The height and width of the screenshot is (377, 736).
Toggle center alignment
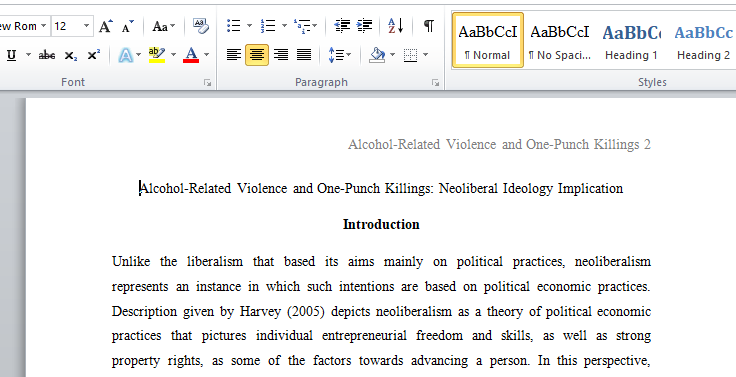[257, 55]
